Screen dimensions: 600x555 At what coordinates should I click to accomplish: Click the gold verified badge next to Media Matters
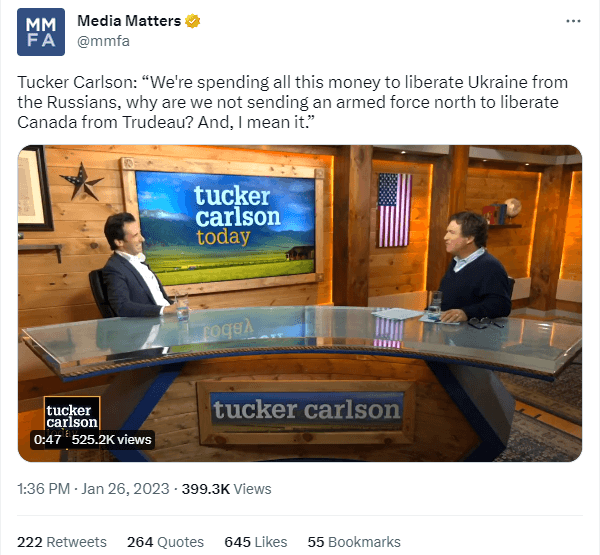(x=192, y=21)
